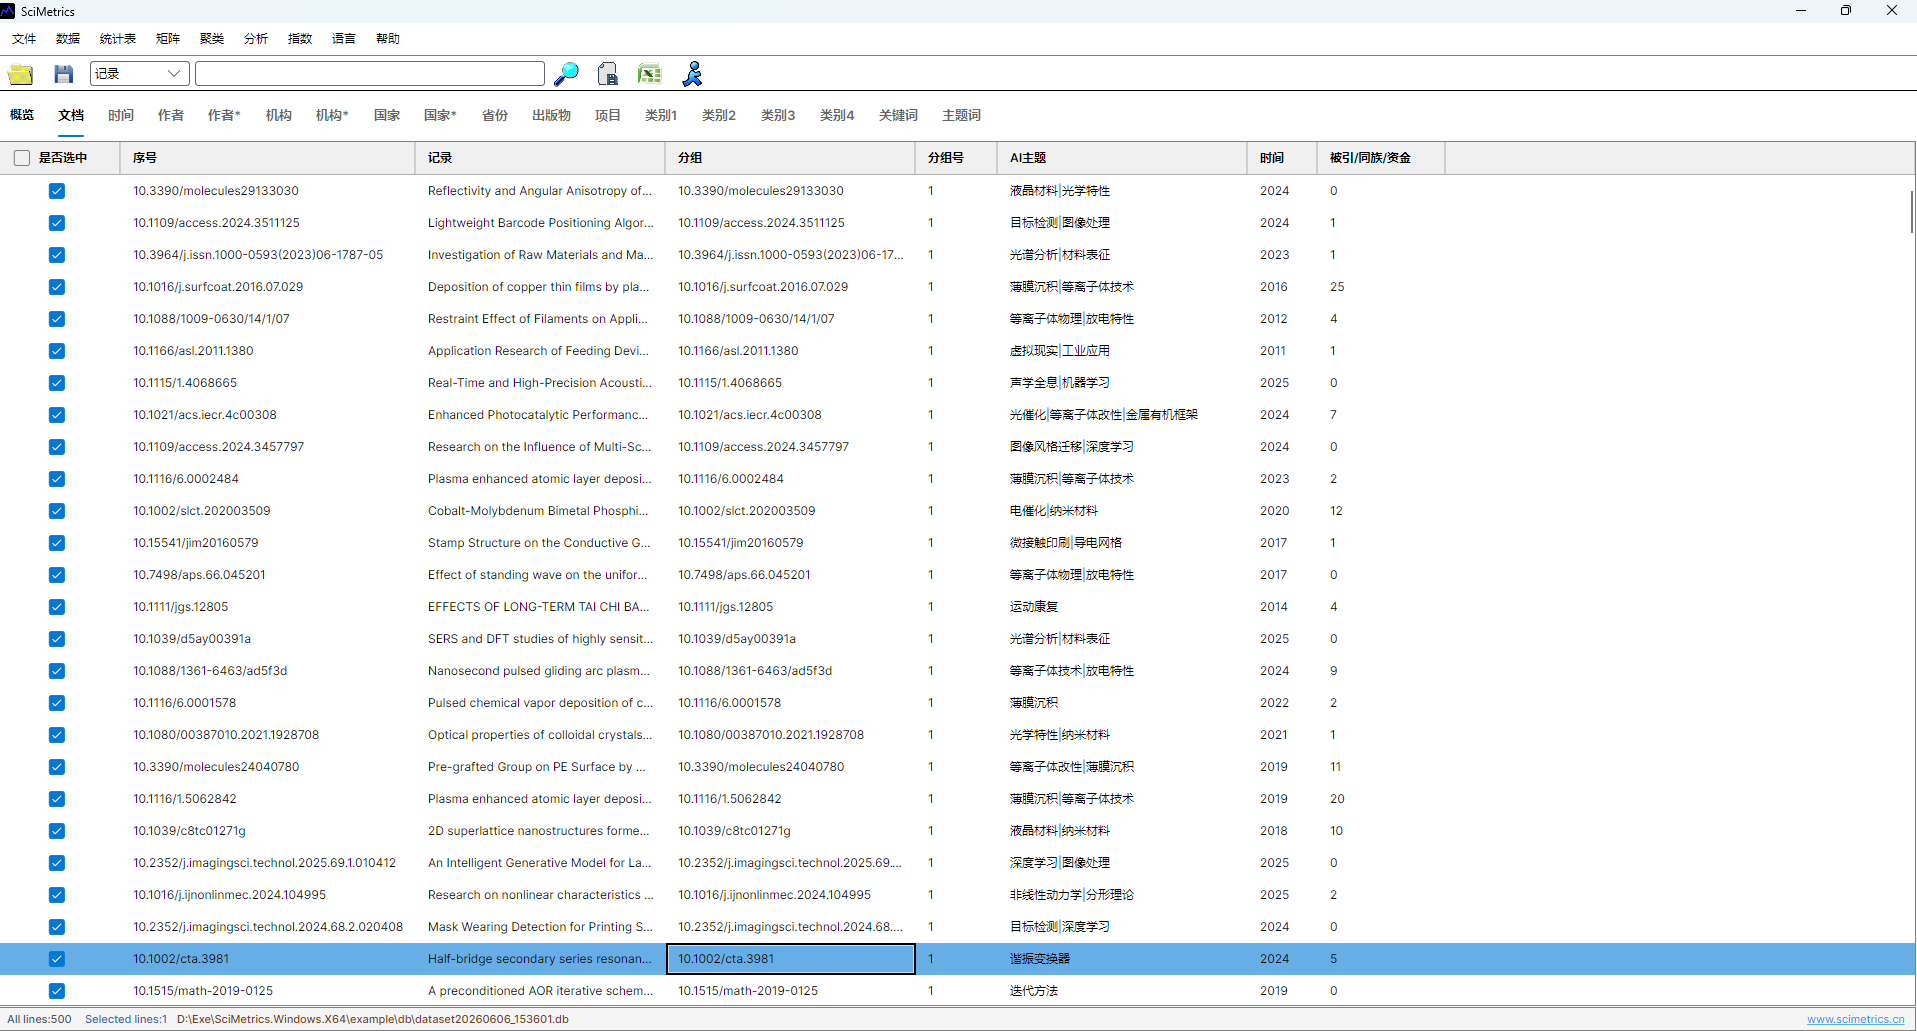Uncheck row 10.1166/asl.2011.1380
The height and width of the screenshot is (1031, 1917).
click(57, 351)
